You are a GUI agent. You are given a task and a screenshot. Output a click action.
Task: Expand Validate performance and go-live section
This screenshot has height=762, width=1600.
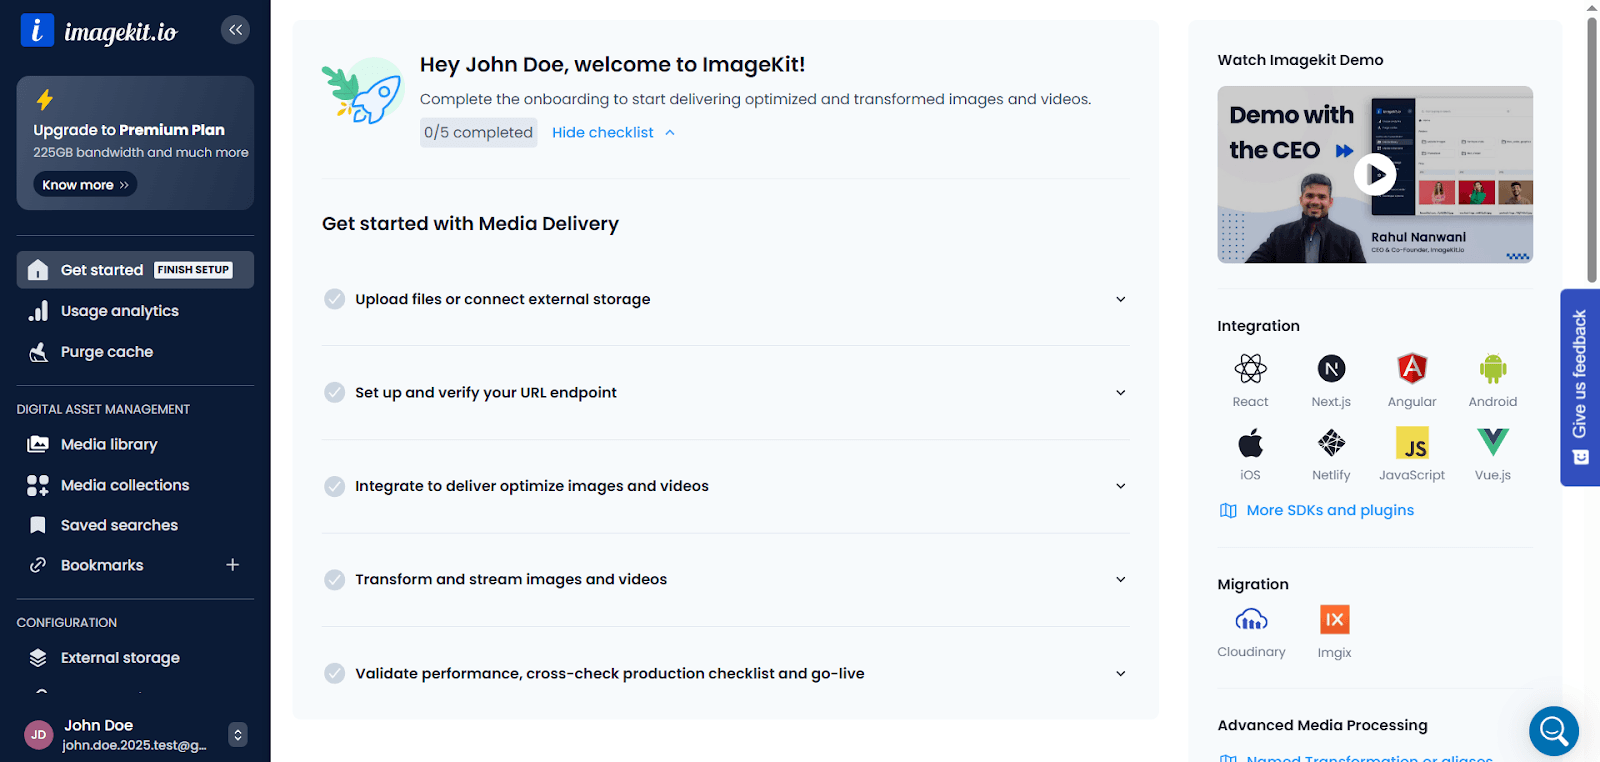(x=1120, y=674)
